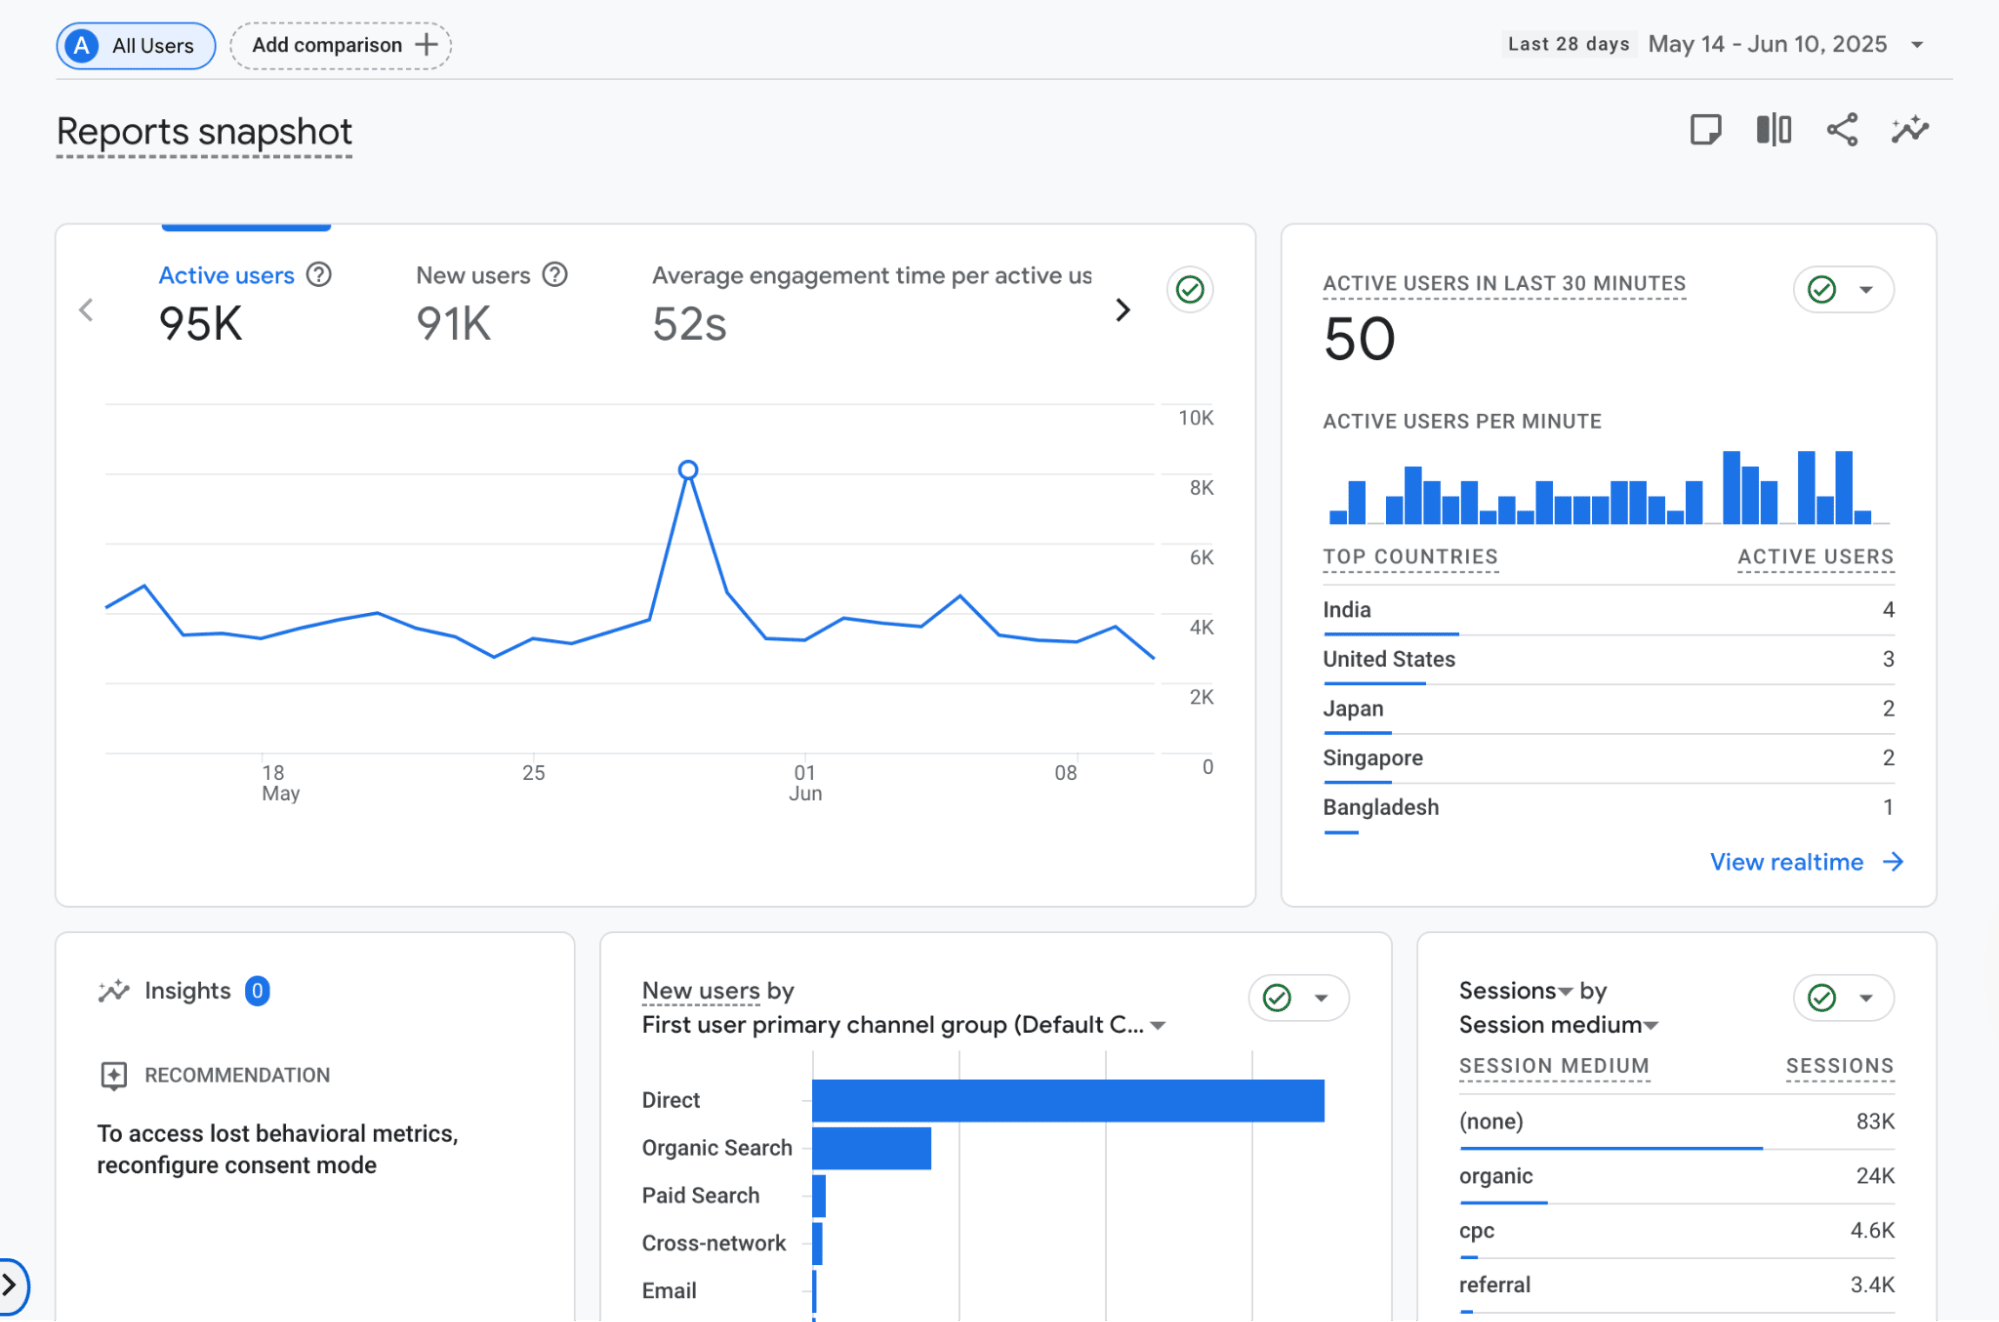Expand the Active Users realtime card dropdown arrow
This screenshot has height=1322, width=1999.
click(x=1865, y=290)
